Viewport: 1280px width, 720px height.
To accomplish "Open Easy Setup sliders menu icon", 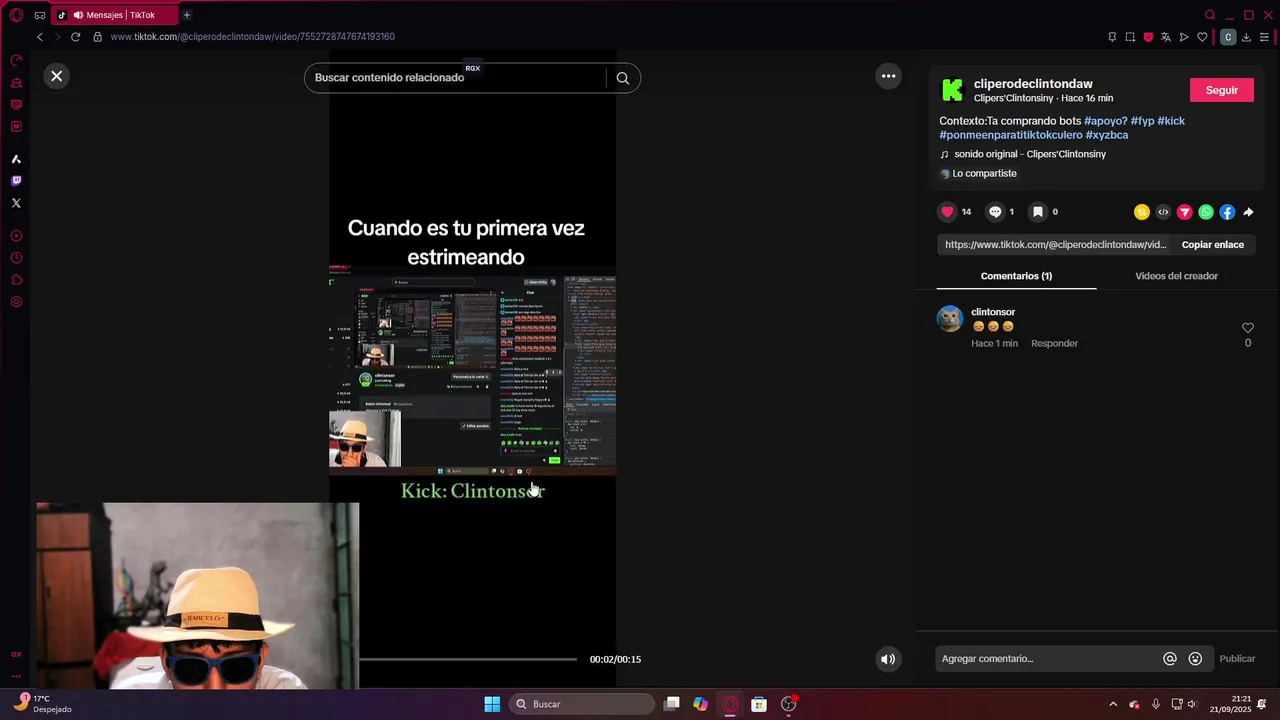I will [x=1264, y=37].
